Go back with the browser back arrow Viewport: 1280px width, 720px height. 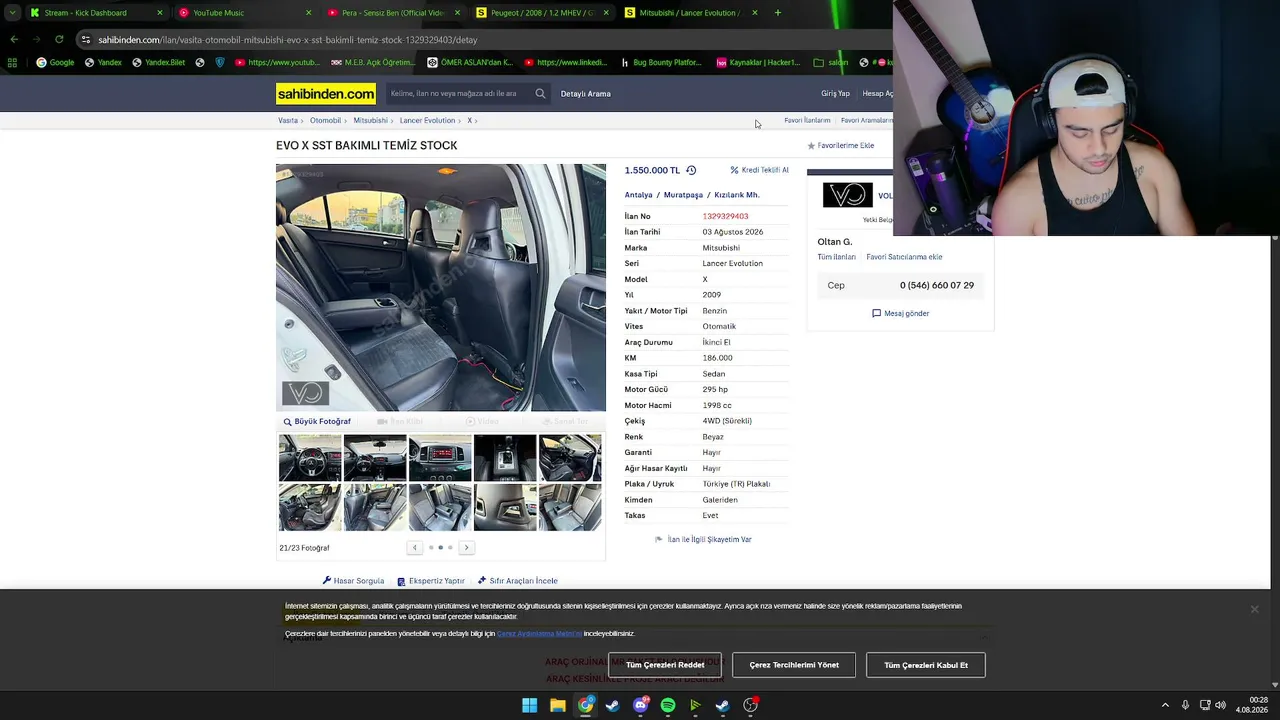14,39
